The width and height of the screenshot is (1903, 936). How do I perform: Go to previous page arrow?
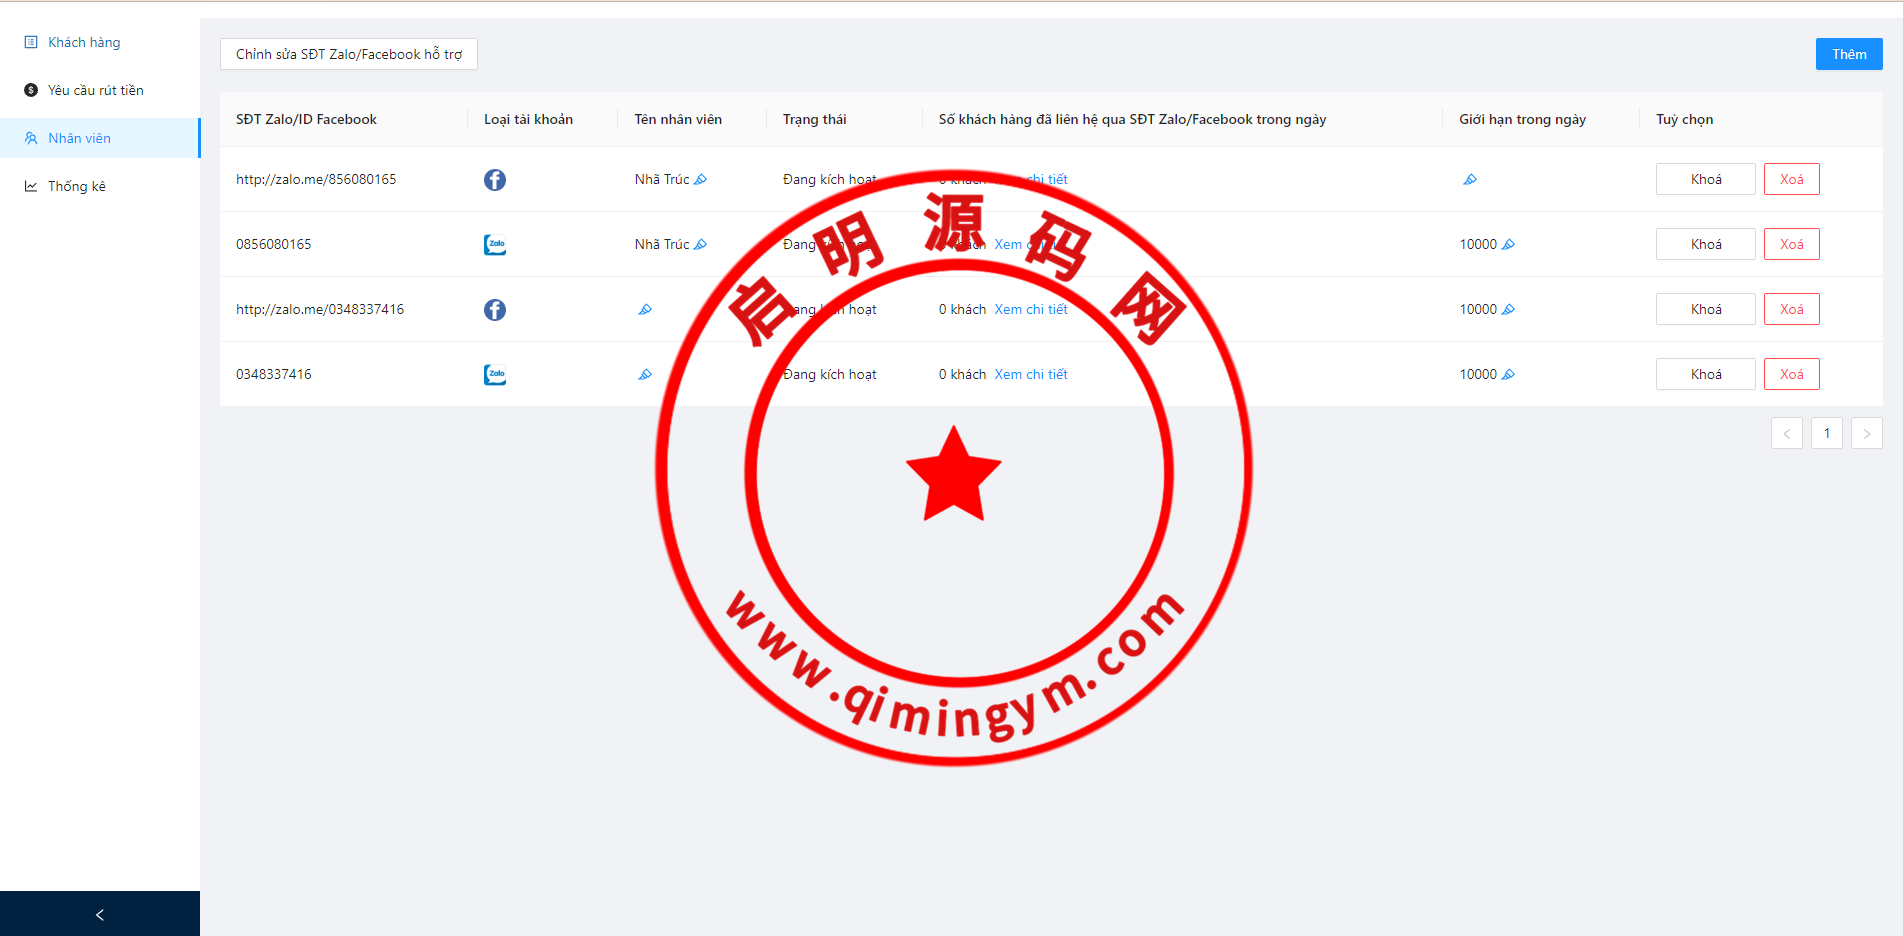1787,434
